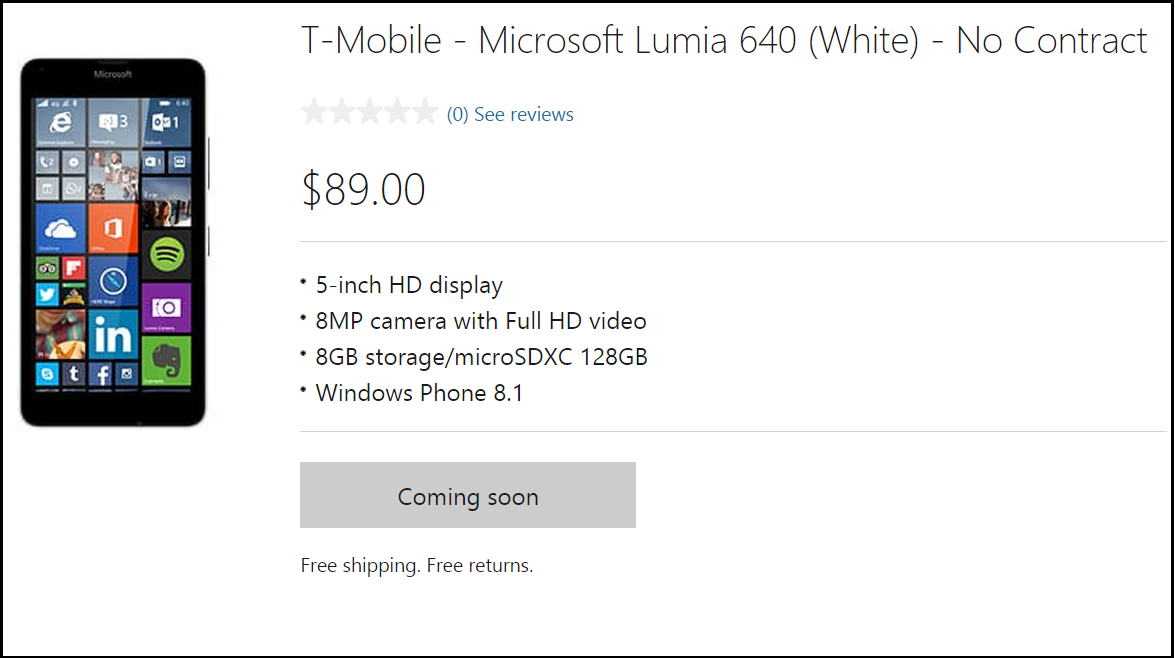
Task: Click the Tumblr tile on phone
Action: [73, 374]
